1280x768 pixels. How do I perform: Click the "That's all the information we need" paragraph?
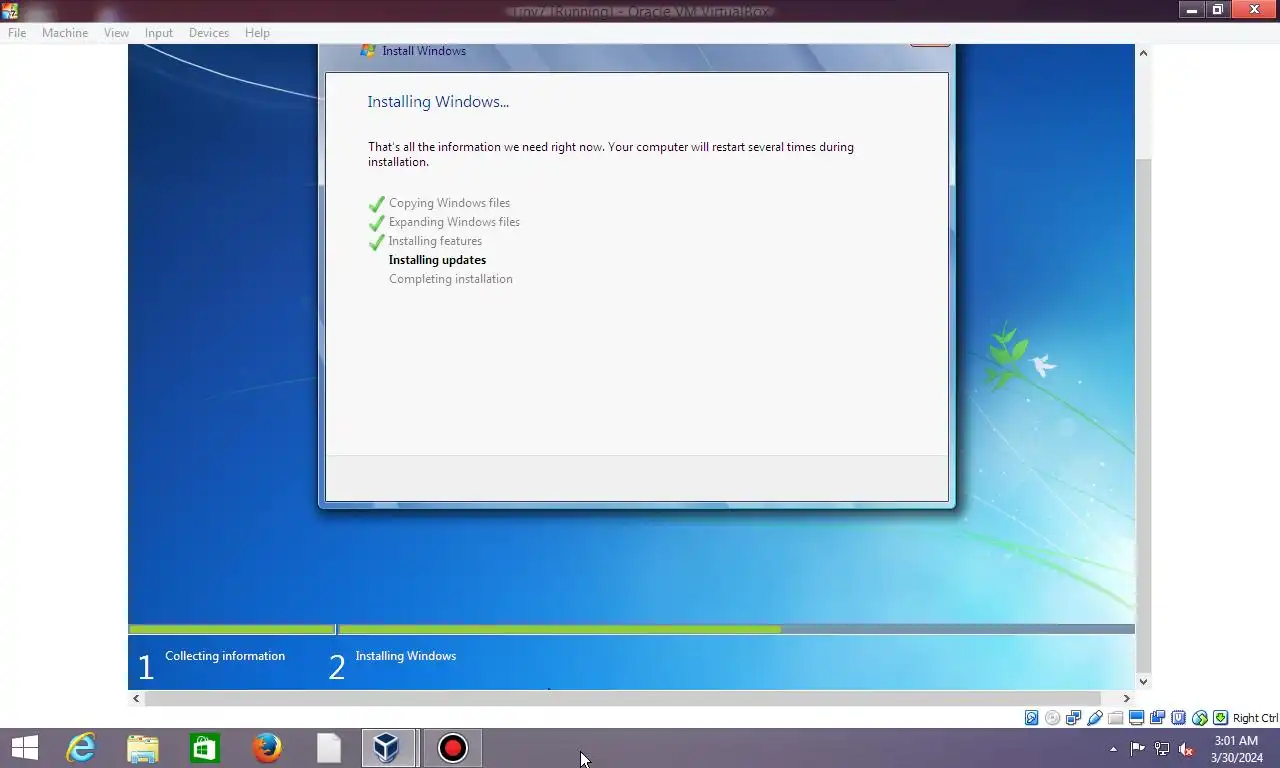pos(611,154)
